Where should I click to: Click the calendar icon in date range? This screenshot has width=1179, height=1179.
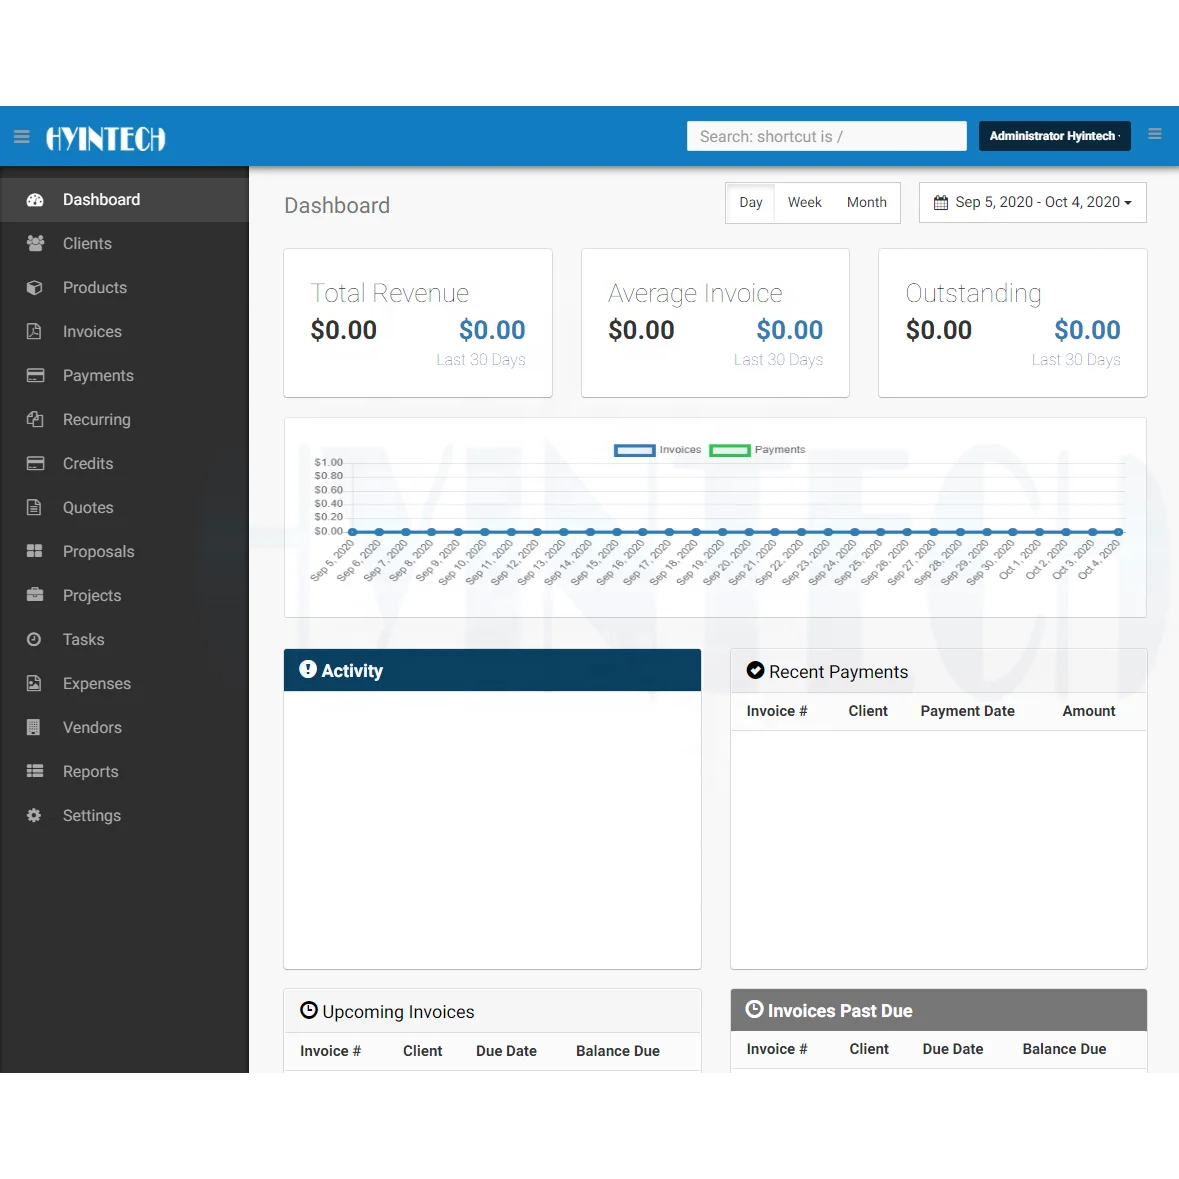point(941,203)
